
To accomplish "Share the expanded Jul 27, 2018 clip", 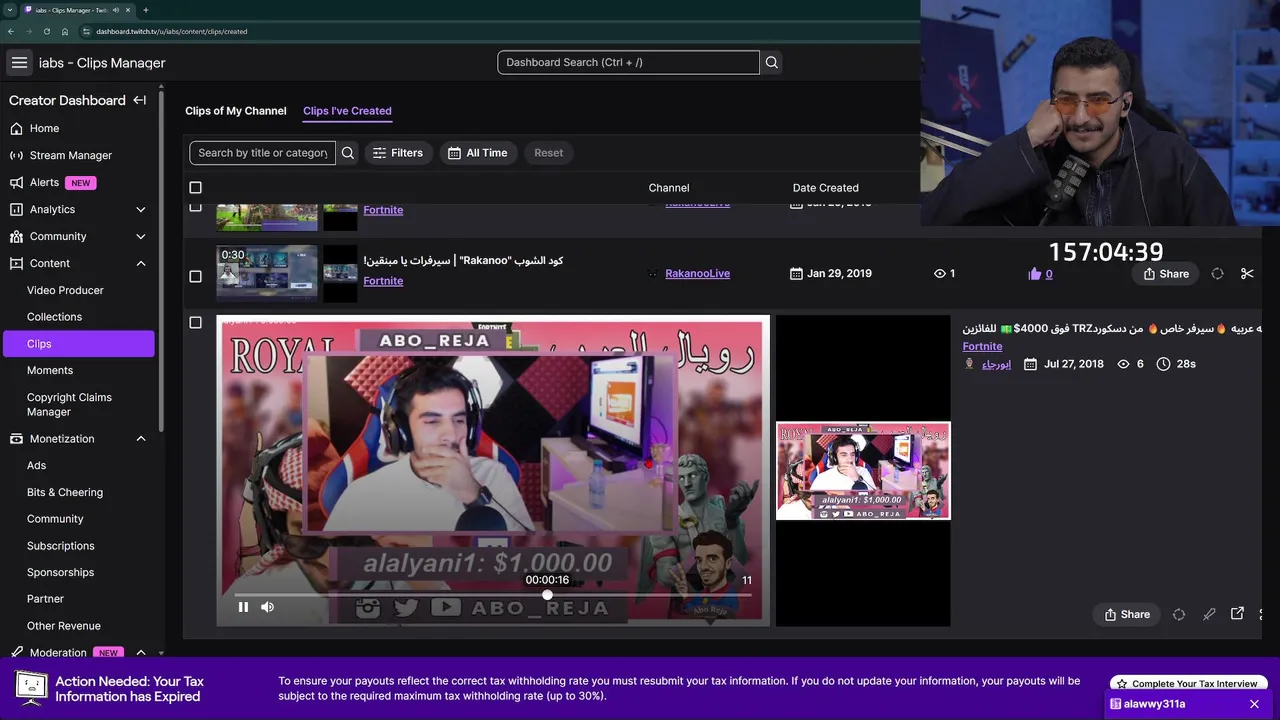I will tap(1127, 614).
